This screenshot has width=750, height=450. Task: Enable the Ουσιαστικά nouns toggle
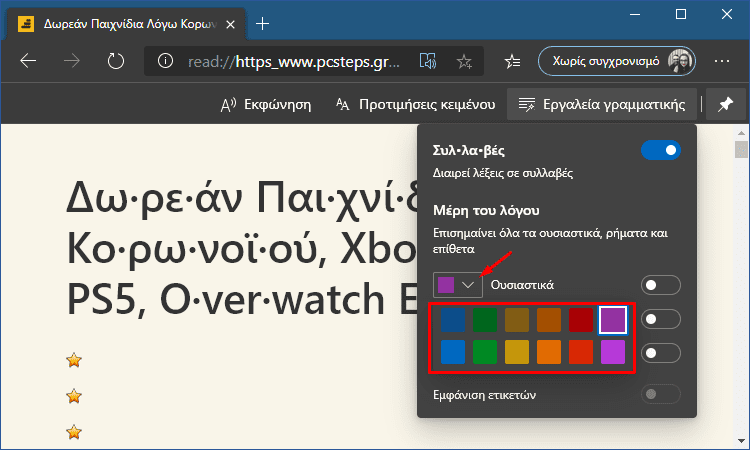pos(661,285)
